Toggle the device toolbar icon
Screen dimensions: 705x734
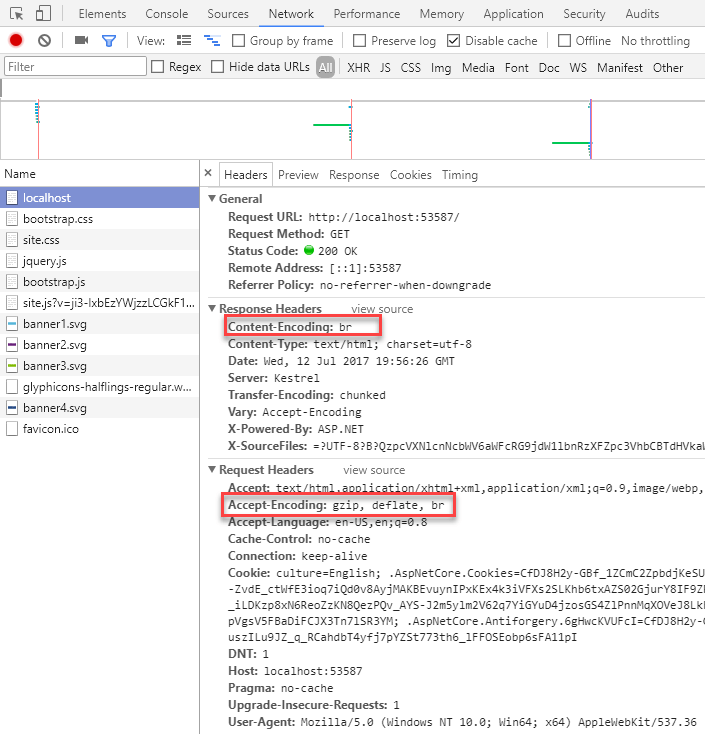tap(44, 14)
